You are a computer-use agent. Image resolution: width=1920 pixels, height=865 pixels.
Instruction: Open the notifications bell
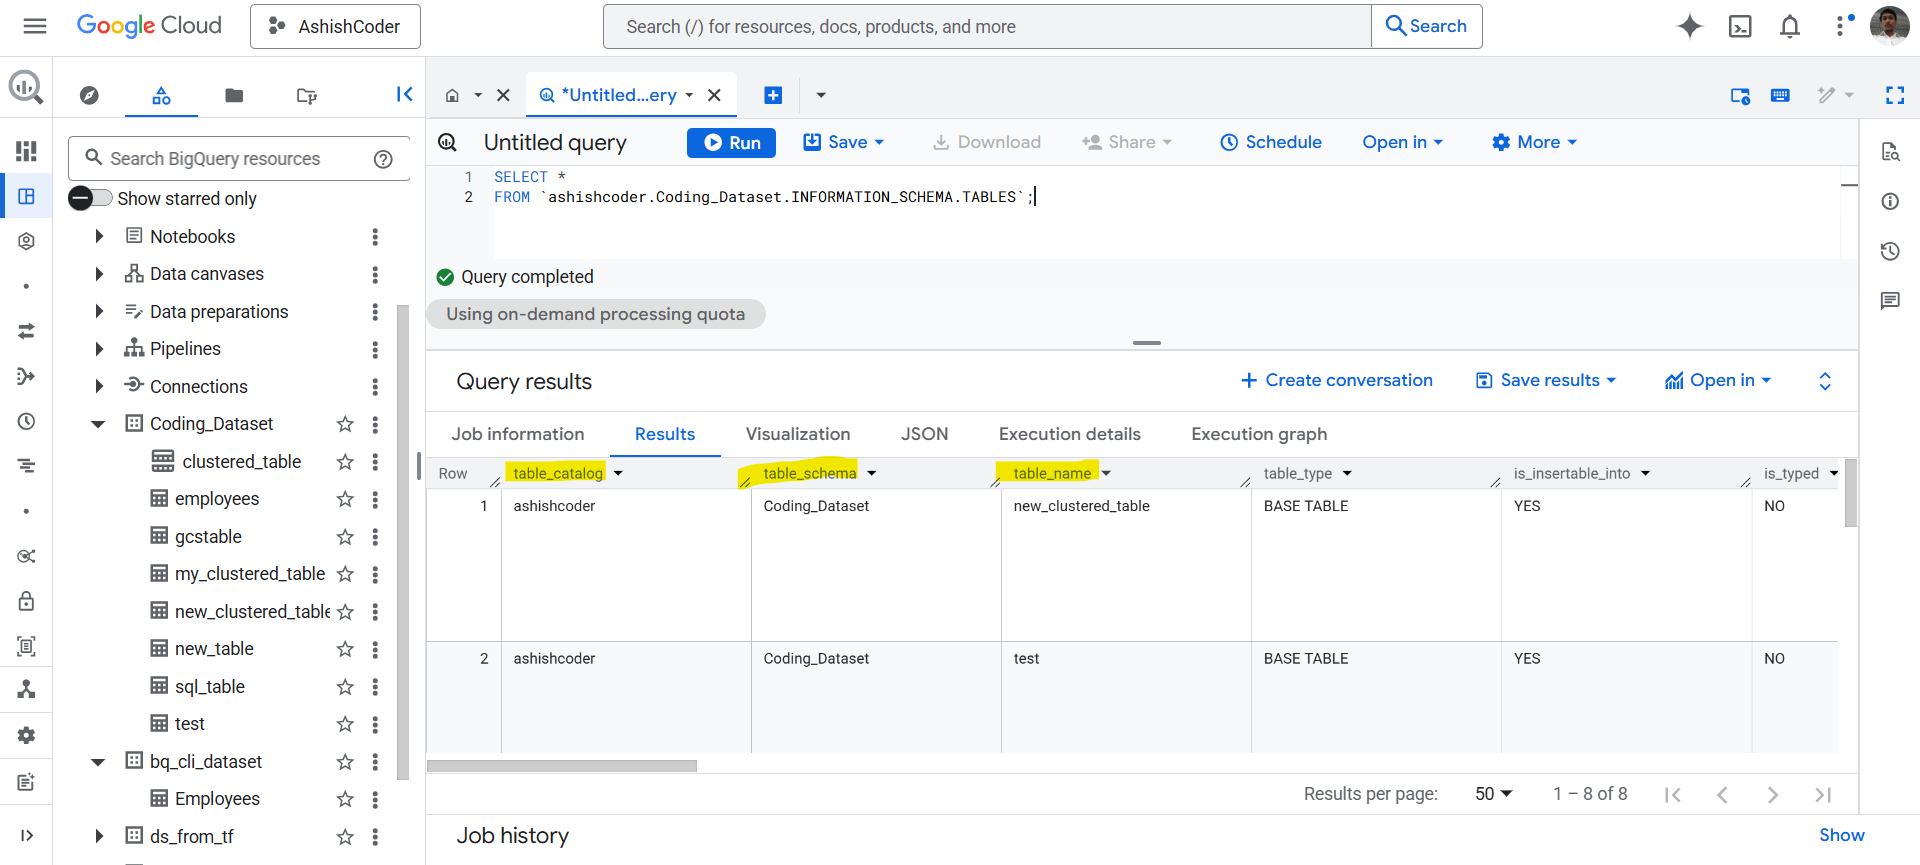click(1790, 26)
